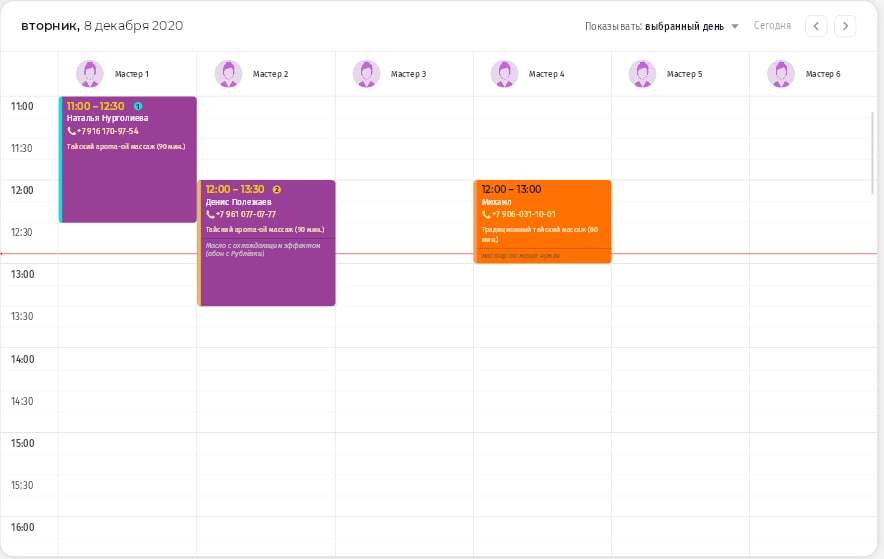Click date heading 'вторник, 8 декабря 2020'

(x=102, y=26)
